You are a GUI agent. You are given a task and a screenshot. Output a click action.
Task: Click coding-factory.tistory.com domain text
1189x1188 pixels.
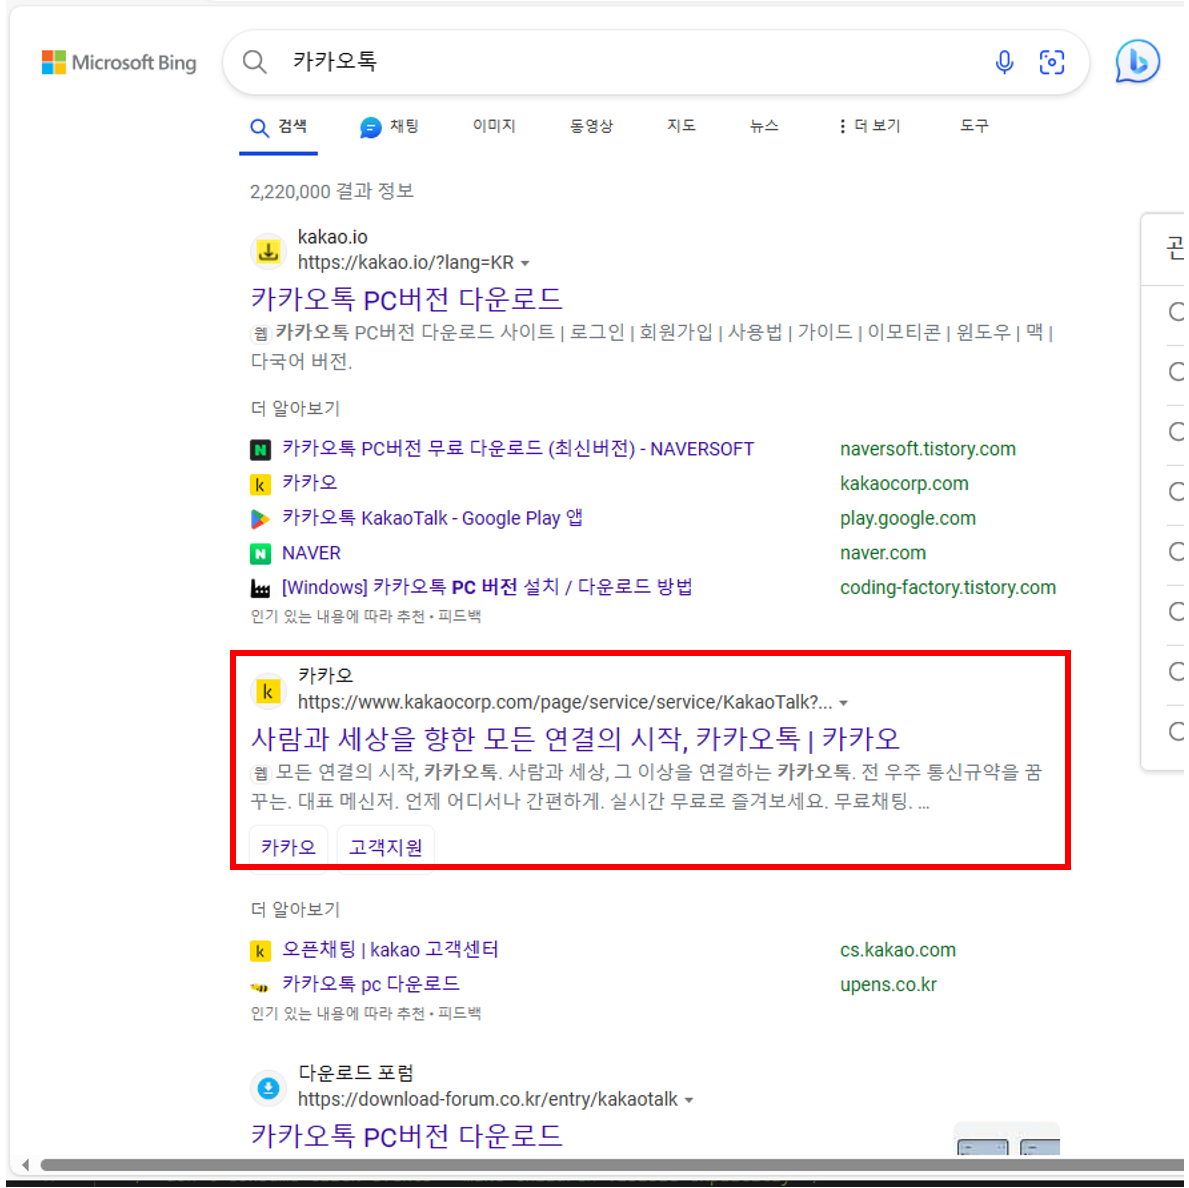click(948, 588)
